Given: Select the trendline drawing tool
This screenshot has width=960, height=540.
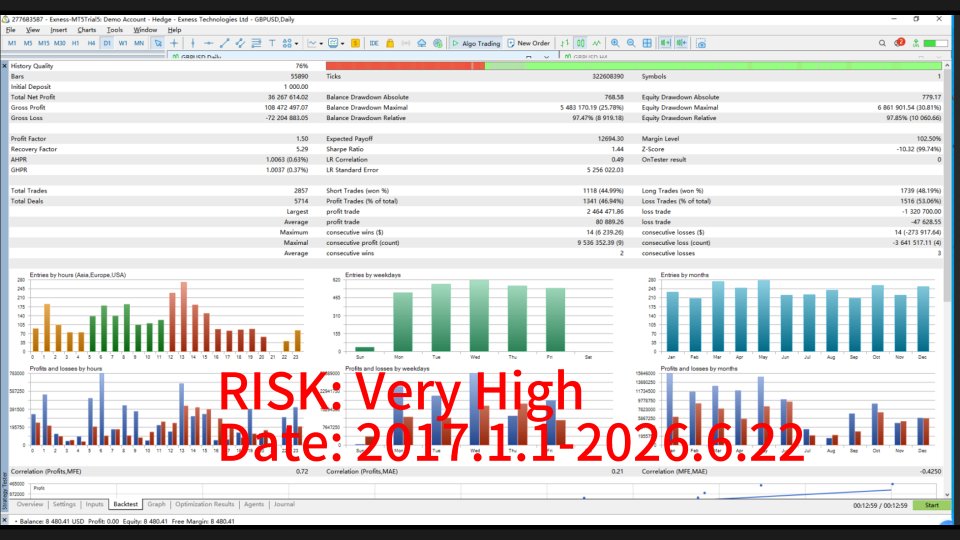Looking at the screenshot, I should pyautogui.click(x=225, y=43).
